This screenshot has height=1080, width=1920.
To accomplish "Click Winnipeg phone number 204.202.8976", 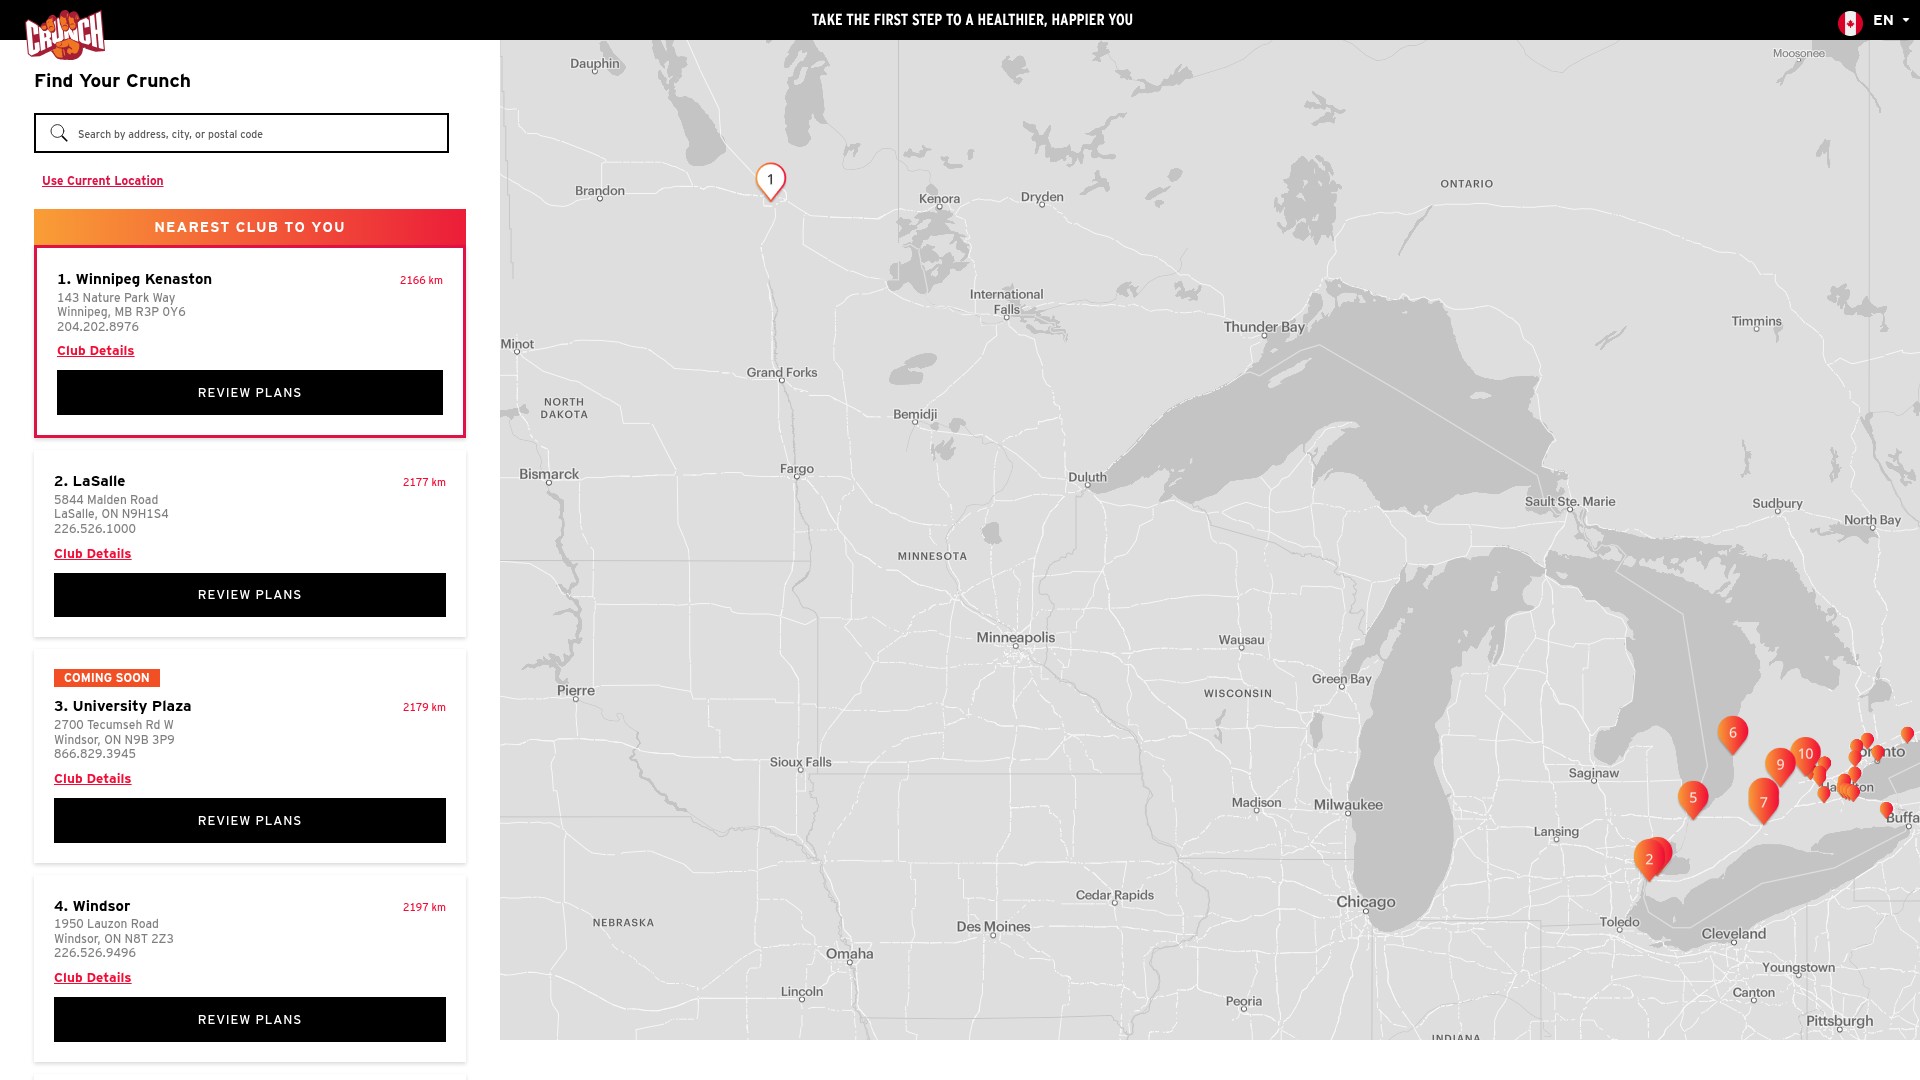I will [98, 327].
